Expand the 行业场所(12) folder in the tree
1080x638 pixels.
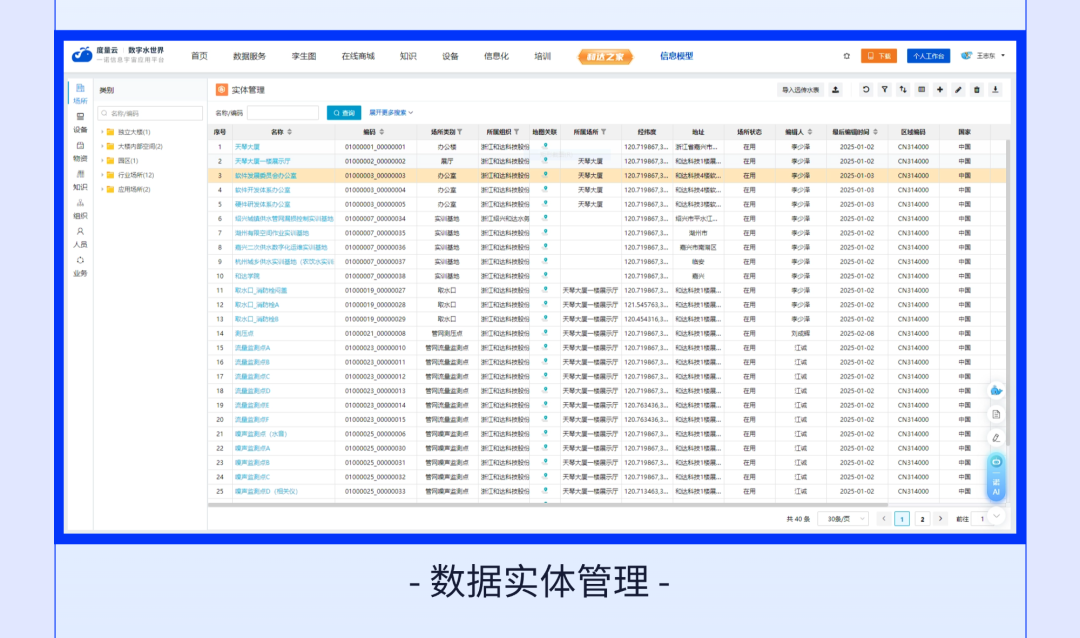pyautogui.click(x=103, y=175)
